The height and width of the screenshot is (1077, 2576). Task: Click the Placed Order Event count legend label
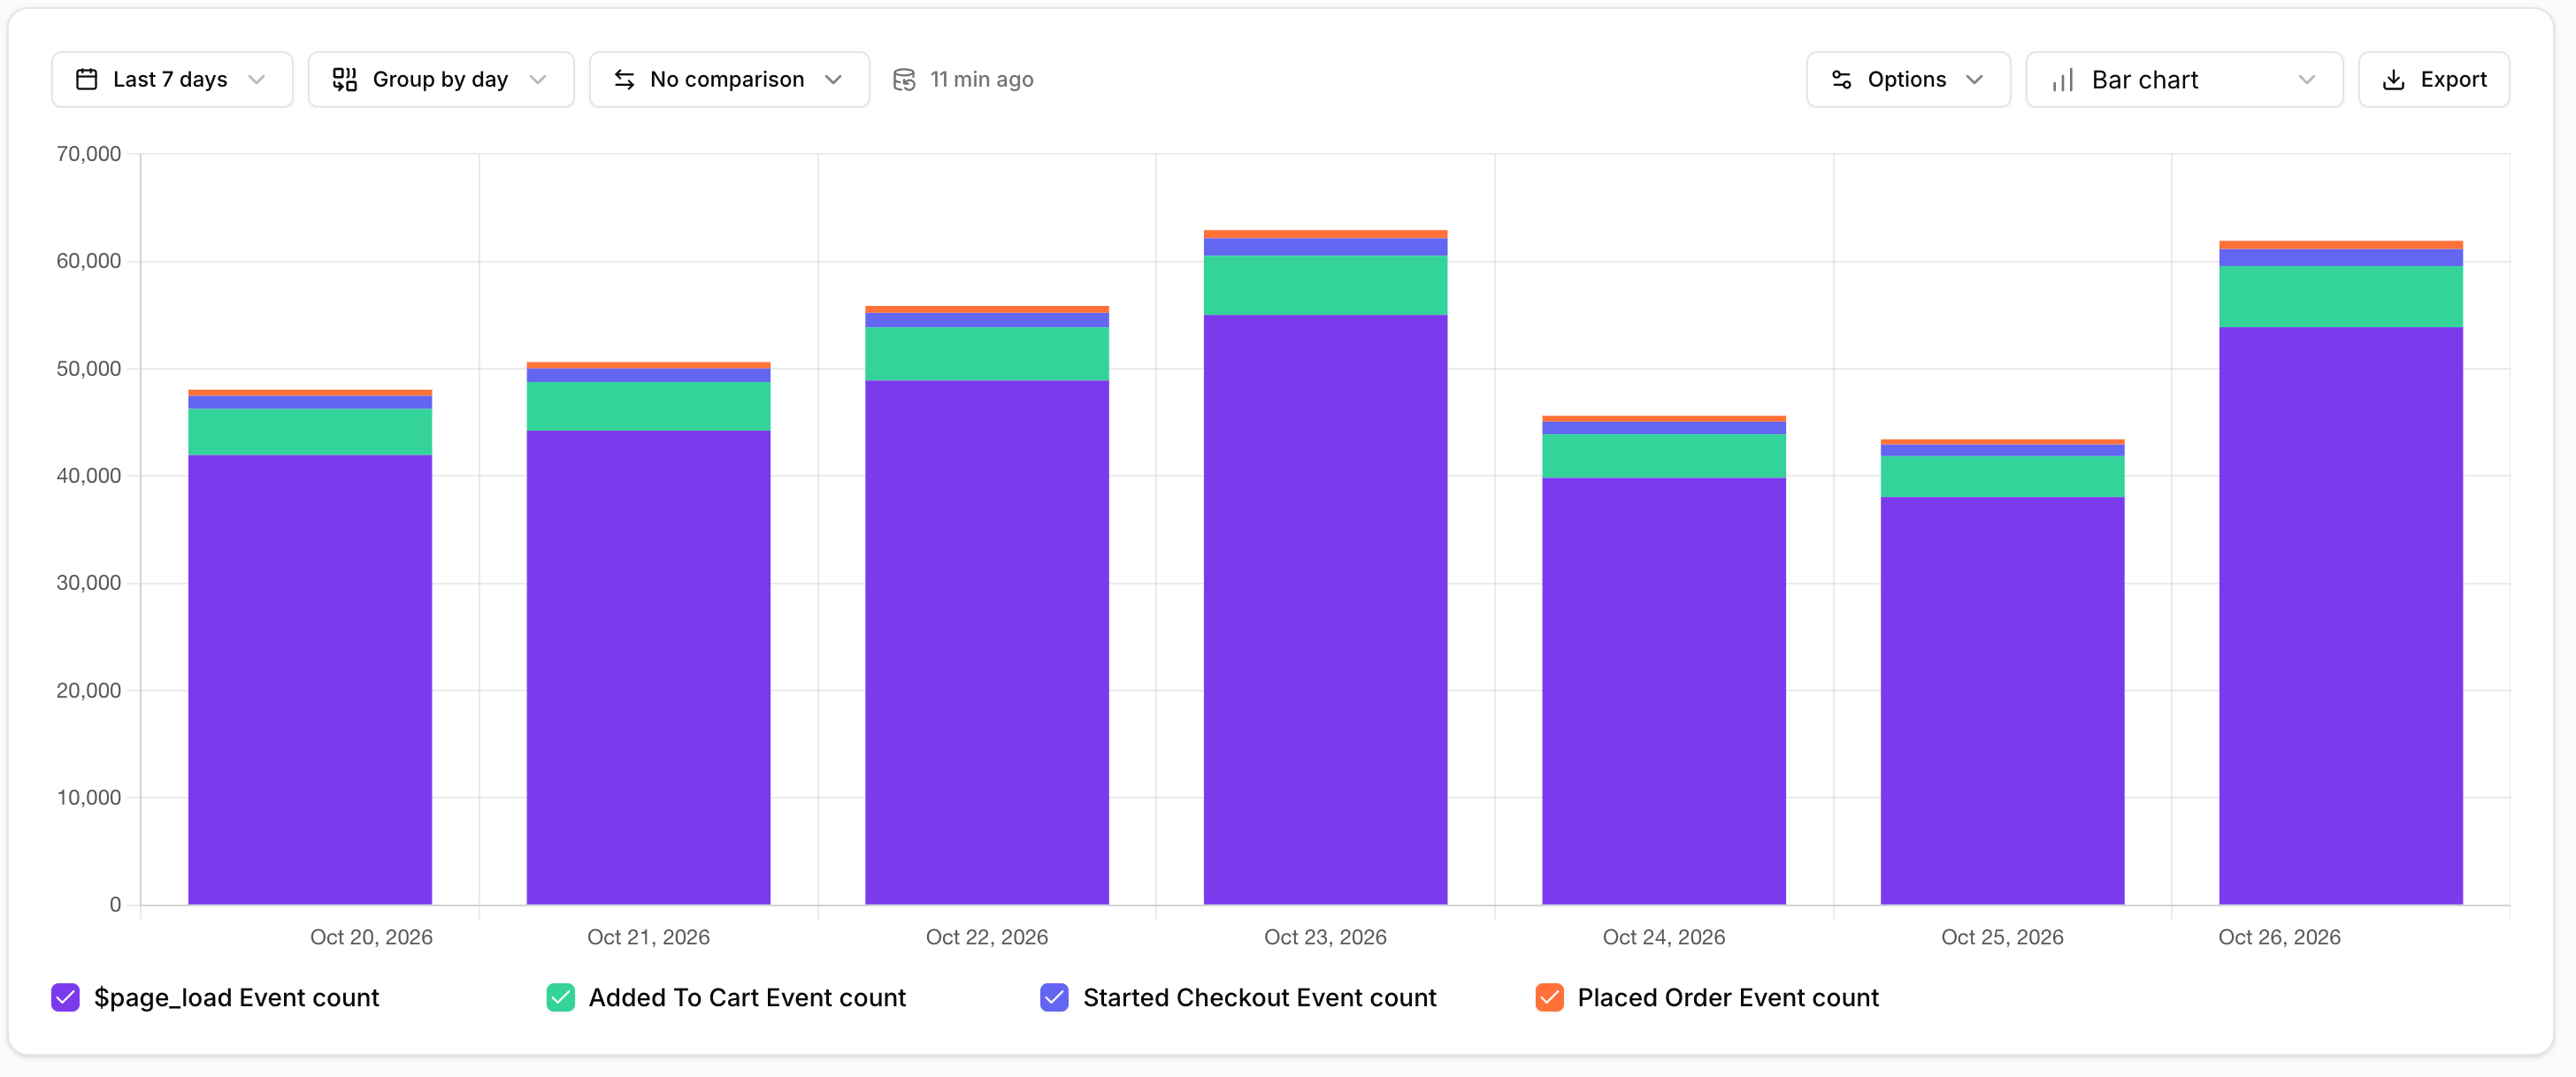coord(1728,997)
